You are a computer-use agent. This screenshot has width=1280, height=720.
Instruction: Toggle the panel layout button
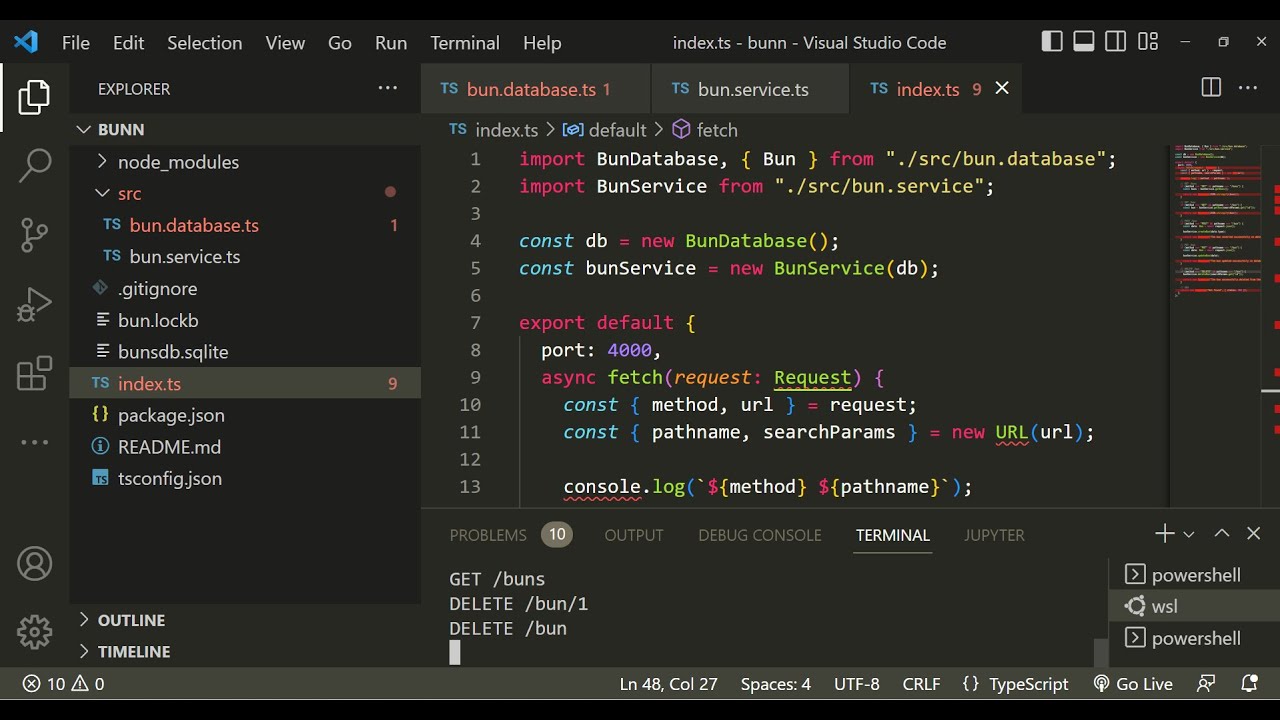point(1084,42)
